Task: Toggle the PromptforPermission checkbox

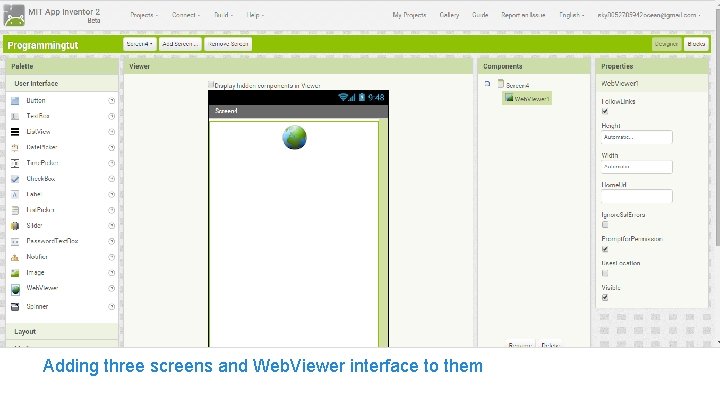Action: 605,249
